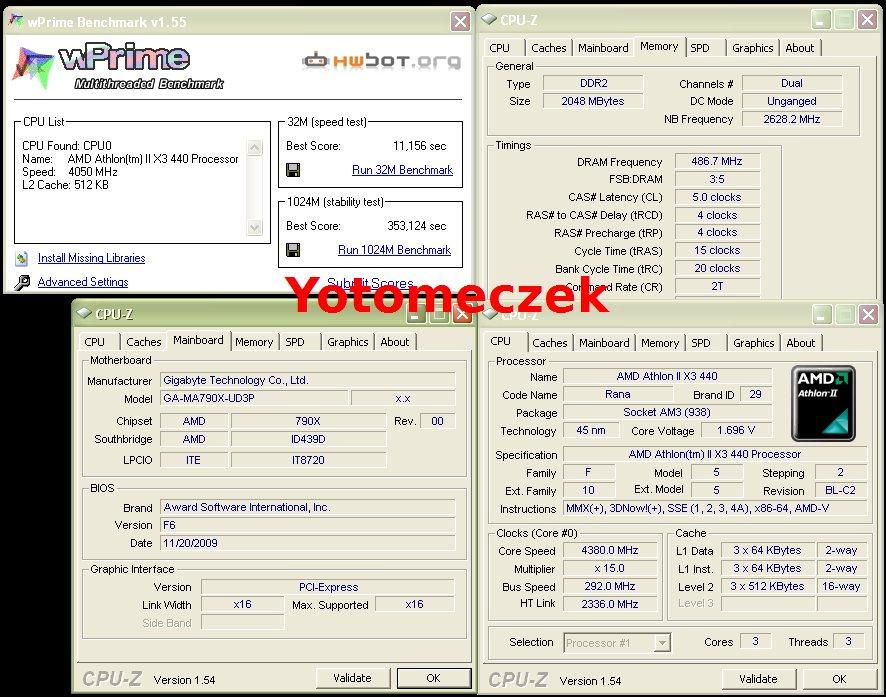Switch to Mainboard tab in Memory window
This screenshot has height=697, width=886.
(x=603, y=48)
